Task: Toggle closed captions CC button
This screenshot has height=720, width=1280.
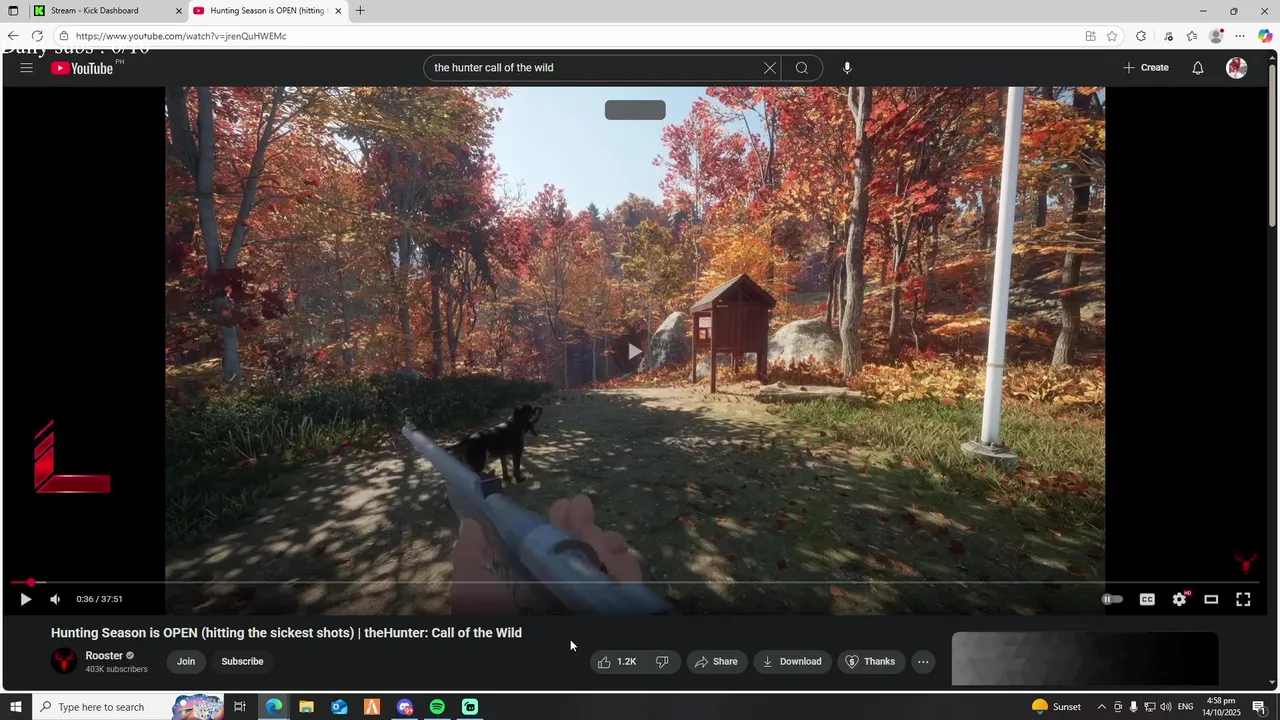Action: coord(1147,599)
